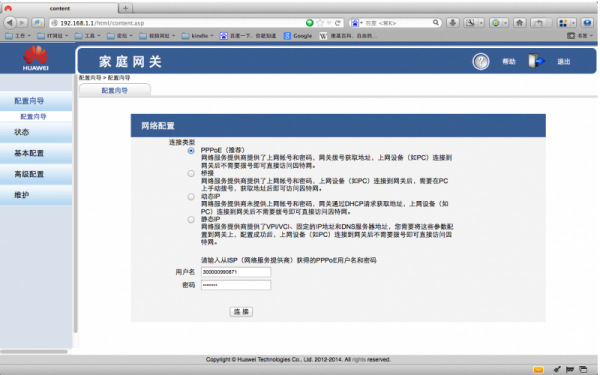Click the window icon in status bar

pyautogui.click(x=583, y=370)
